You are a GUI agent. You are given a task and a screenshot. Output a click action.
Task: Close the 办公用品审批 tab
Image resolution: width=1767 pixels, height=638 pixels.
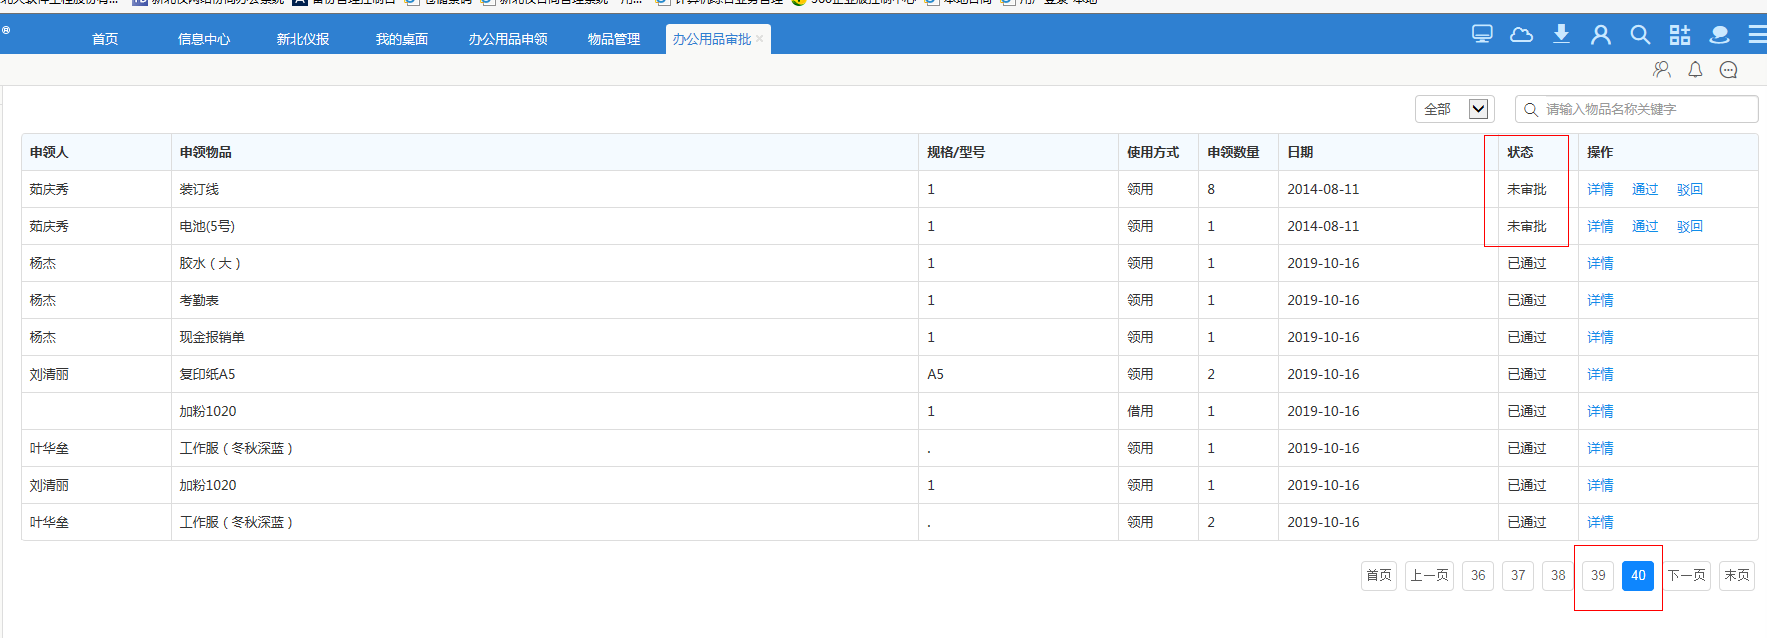coord(760,39)
